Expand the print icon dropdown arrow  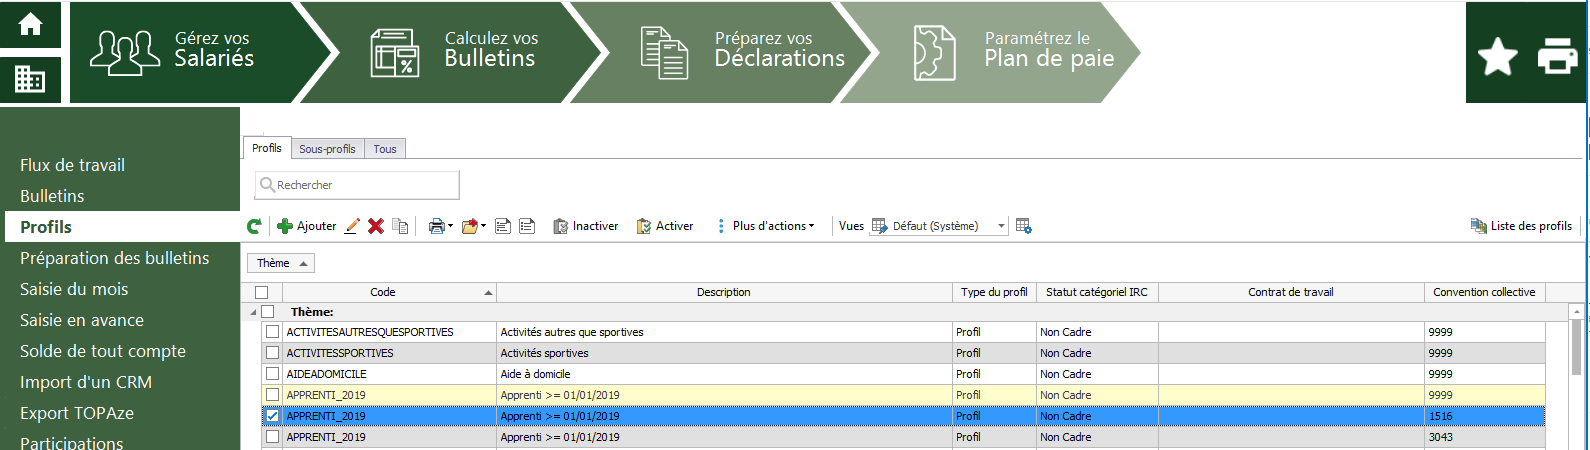click(450, 226)
